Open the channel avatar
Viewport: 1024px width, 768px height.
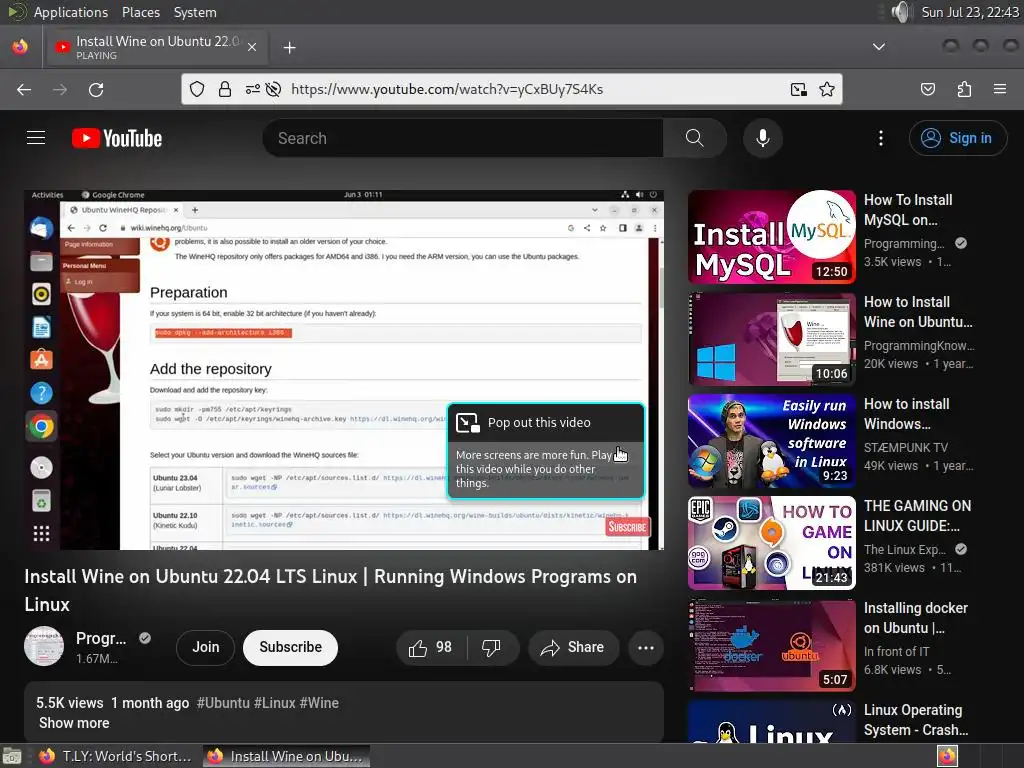(44, 647)
